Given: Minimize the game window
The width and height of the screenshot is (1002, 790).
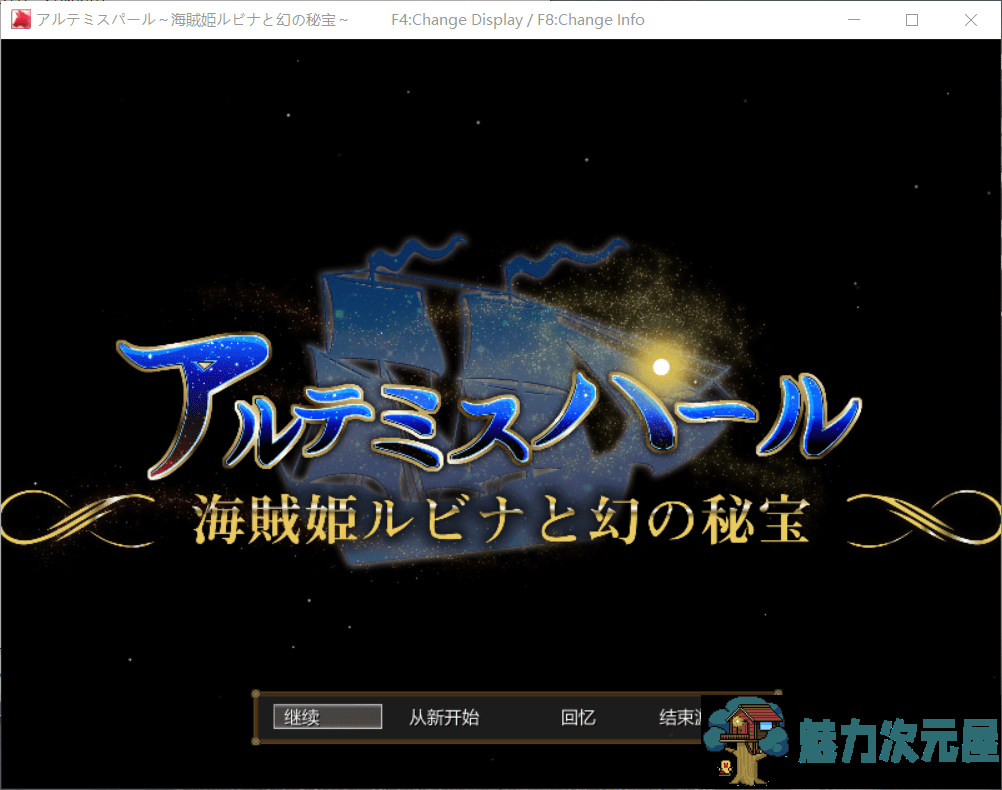Looking at the screenshot, I should point(854,20).
